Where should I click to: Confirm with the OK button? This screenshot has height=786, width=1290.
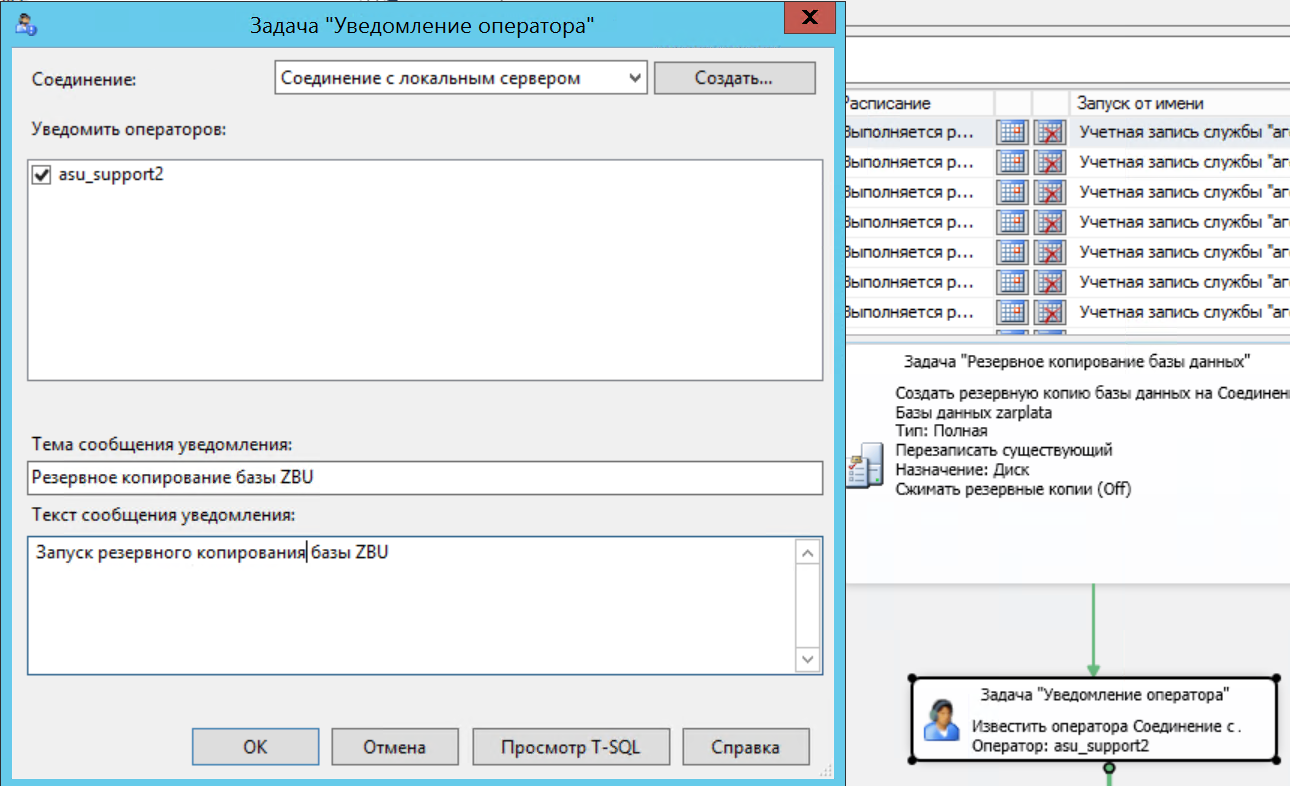point(255,747)
